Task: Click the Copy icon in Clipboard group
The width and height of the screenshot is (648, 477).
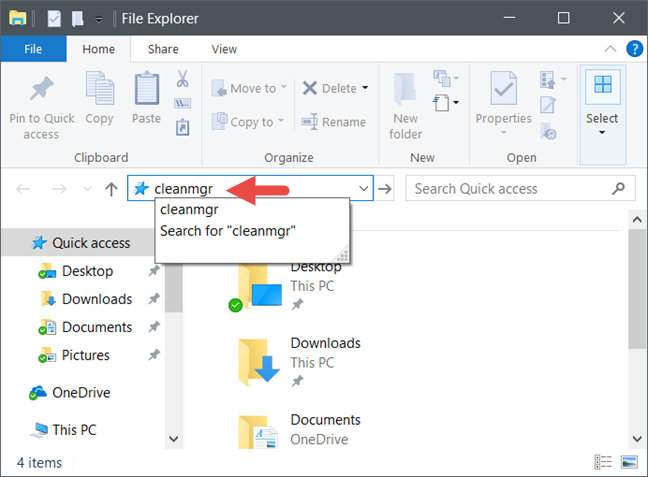Action: click(x=100, y=88)
